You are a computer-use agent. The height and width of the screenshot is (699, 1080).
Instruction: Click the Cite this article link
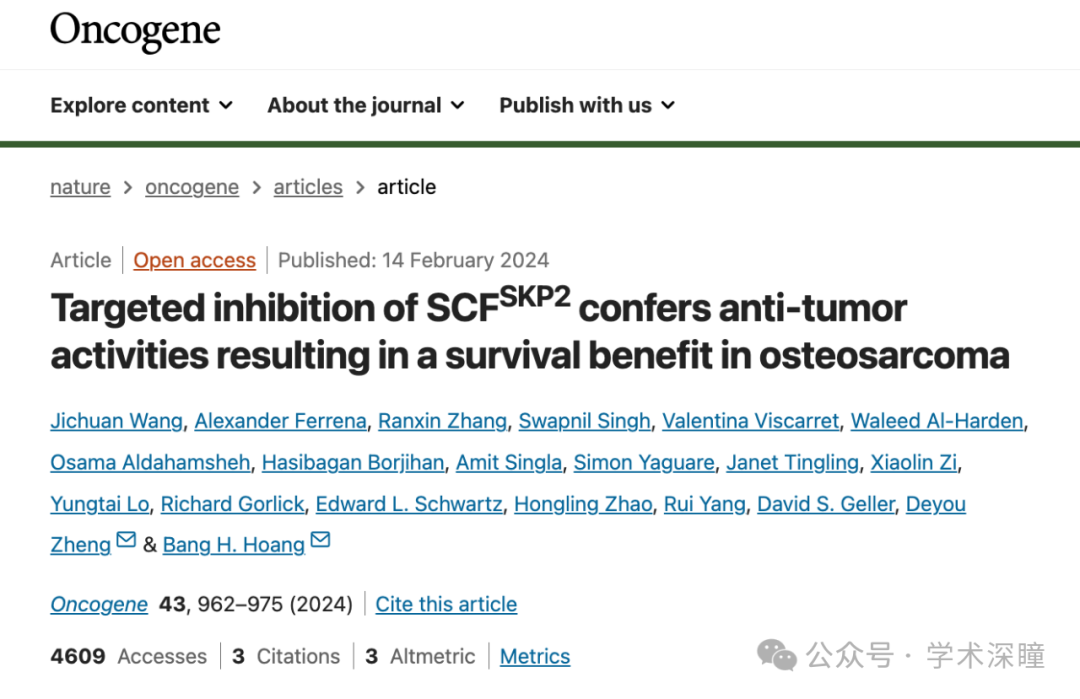(x=446, y=604)
